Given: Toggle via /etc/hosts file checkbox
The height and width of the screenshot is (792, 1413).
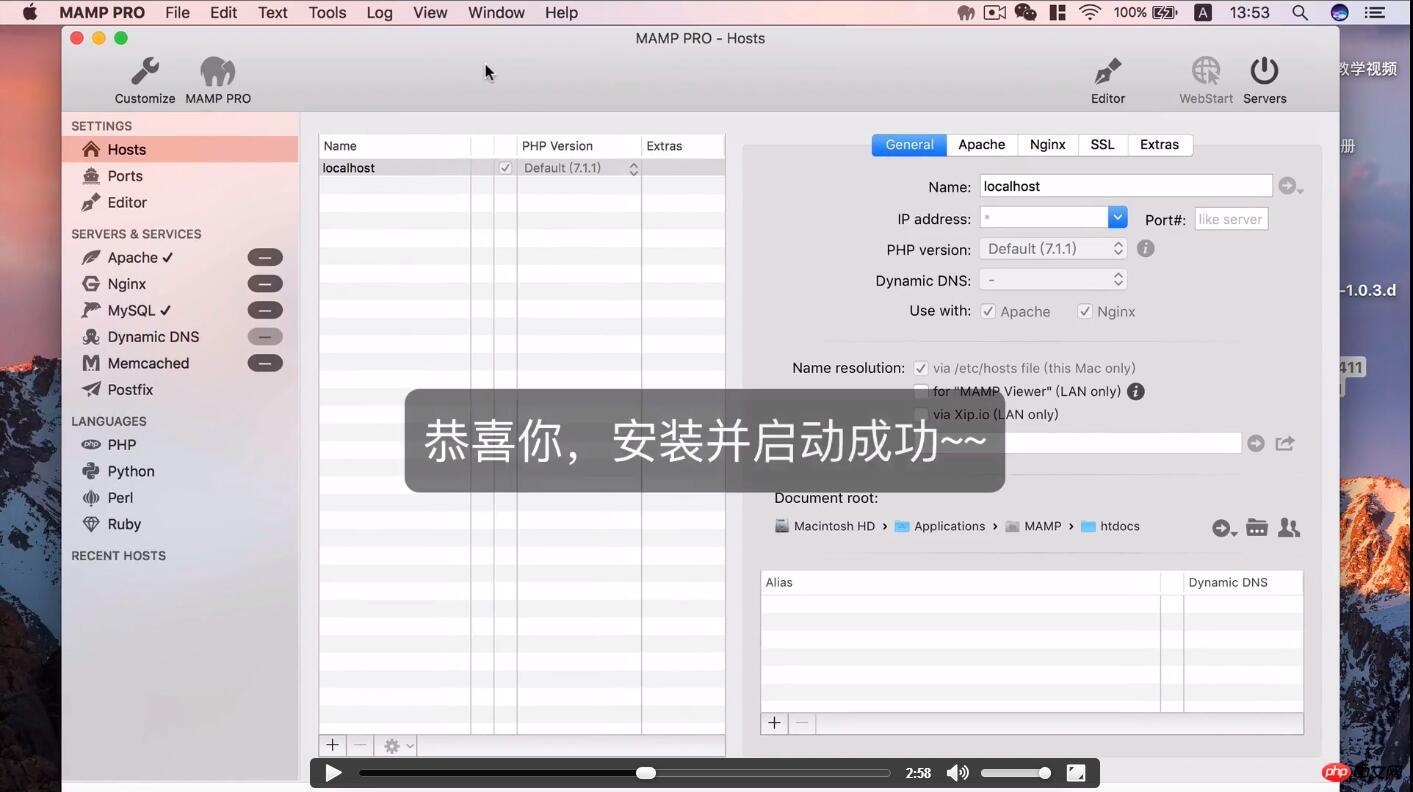Looking at the screenshot, I should 921,368.
